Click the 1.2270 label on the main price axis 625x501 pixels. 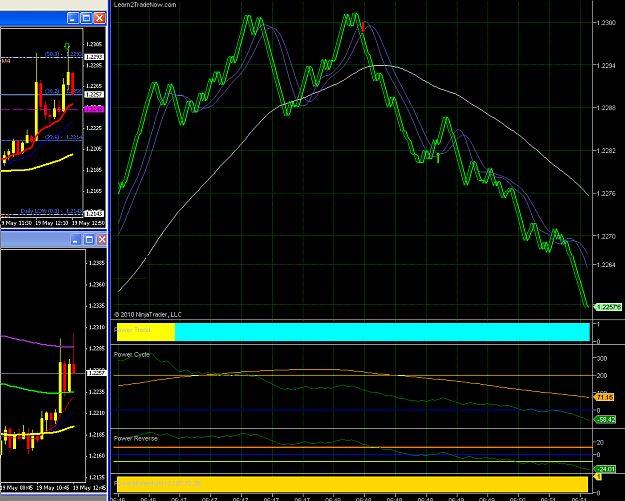[606, 236]
